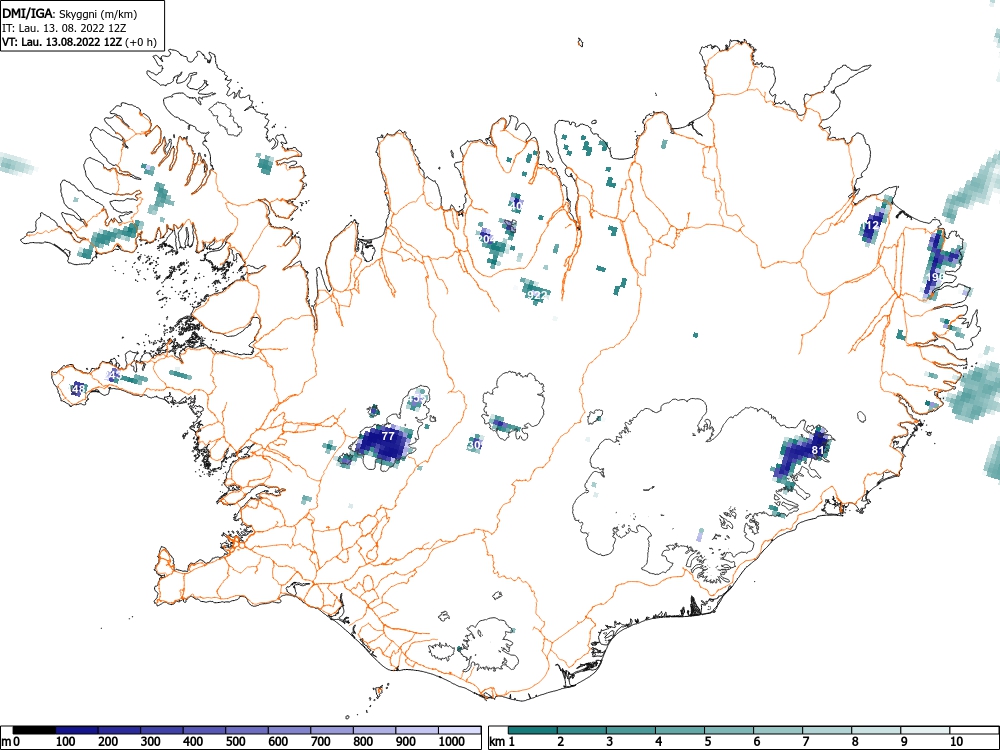Click the '100' label on the meter scale
Image resolution: width=1000 pixels, height=750 pixels.
coord(66,742)
